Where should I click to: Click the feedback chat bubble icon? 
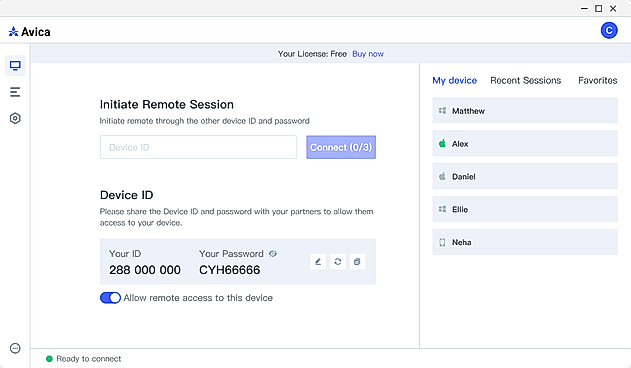coord(15,348)
